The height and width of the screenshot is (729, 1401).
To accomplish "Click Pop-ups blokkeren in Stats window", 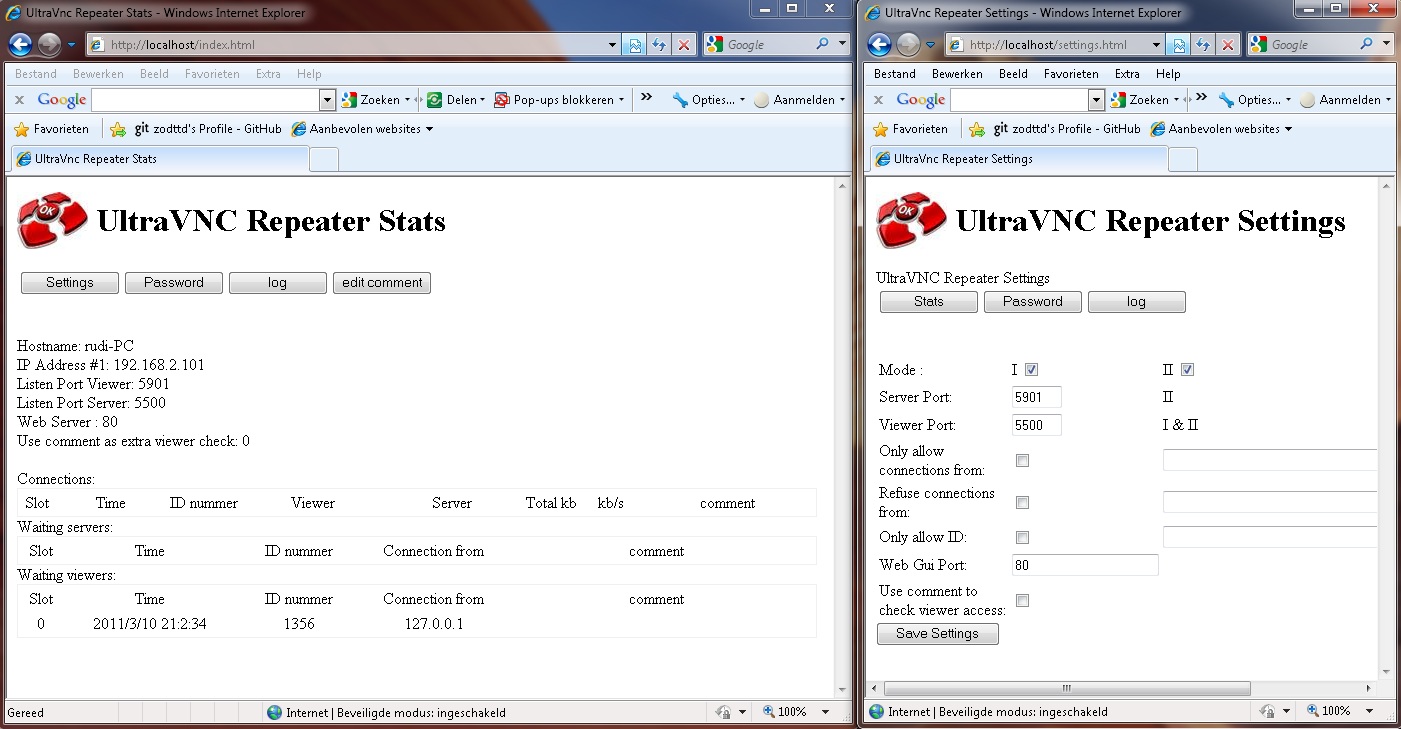I will point(559,100).
